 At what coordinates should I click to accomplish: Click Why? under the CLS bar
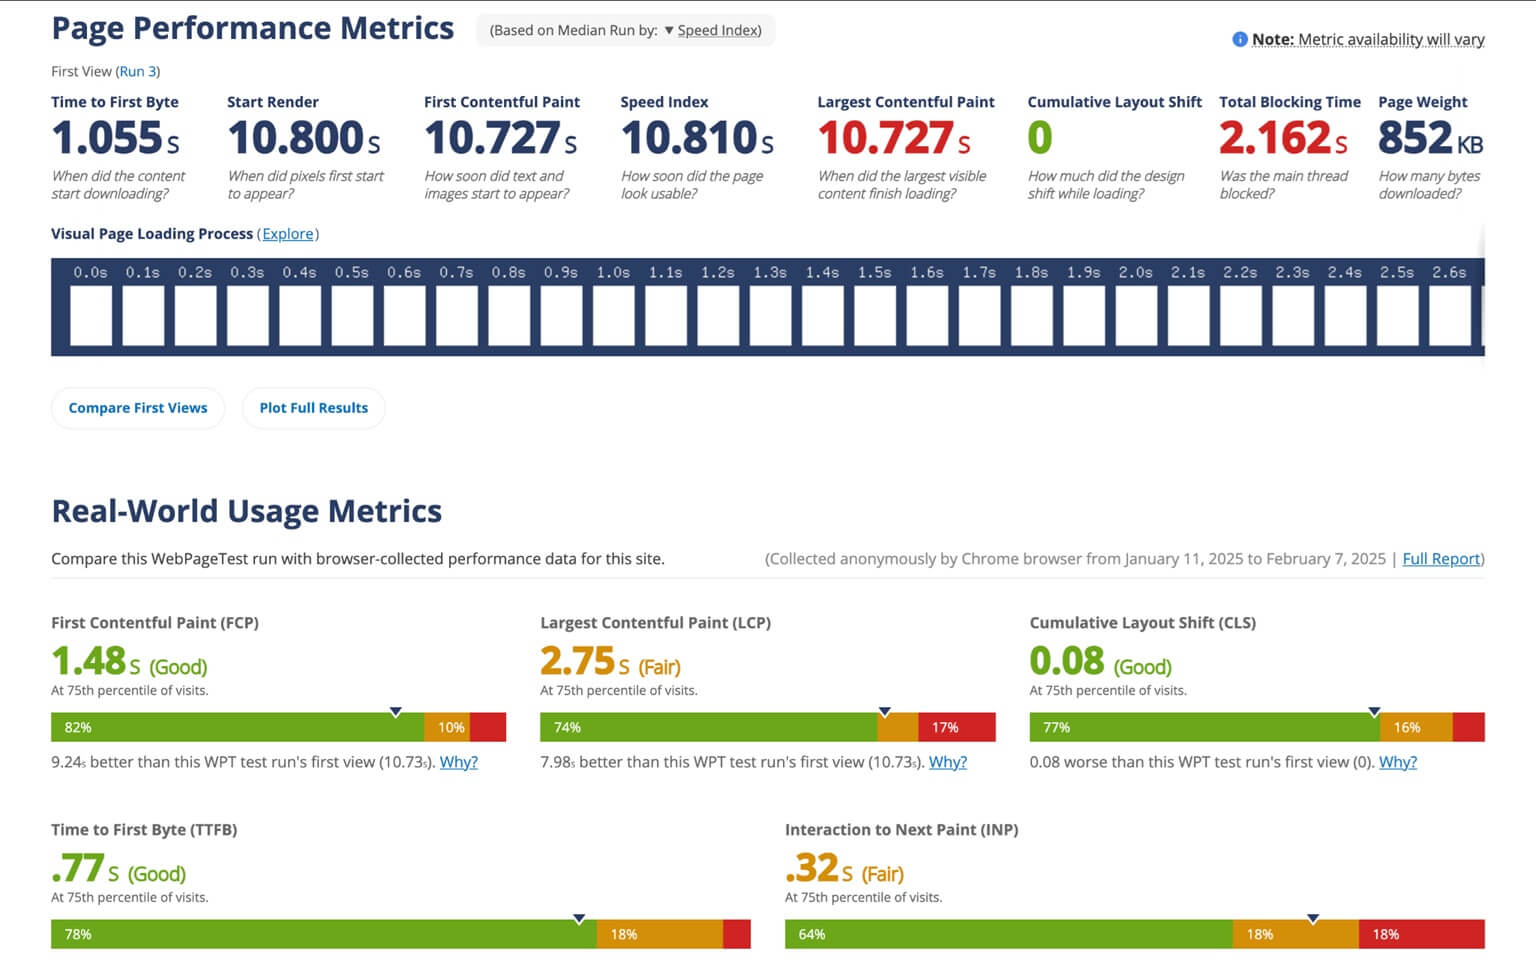pos(1398,762)
